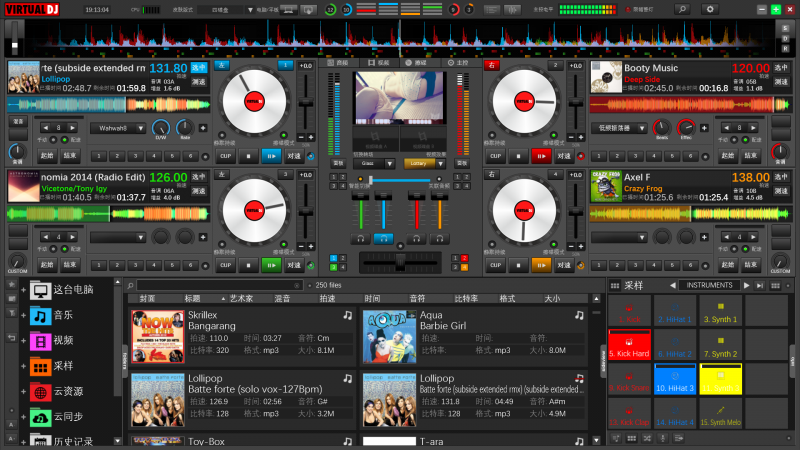
Task: Trigger the 15. Synth Melo sampler pad
Action: (720, 413)
